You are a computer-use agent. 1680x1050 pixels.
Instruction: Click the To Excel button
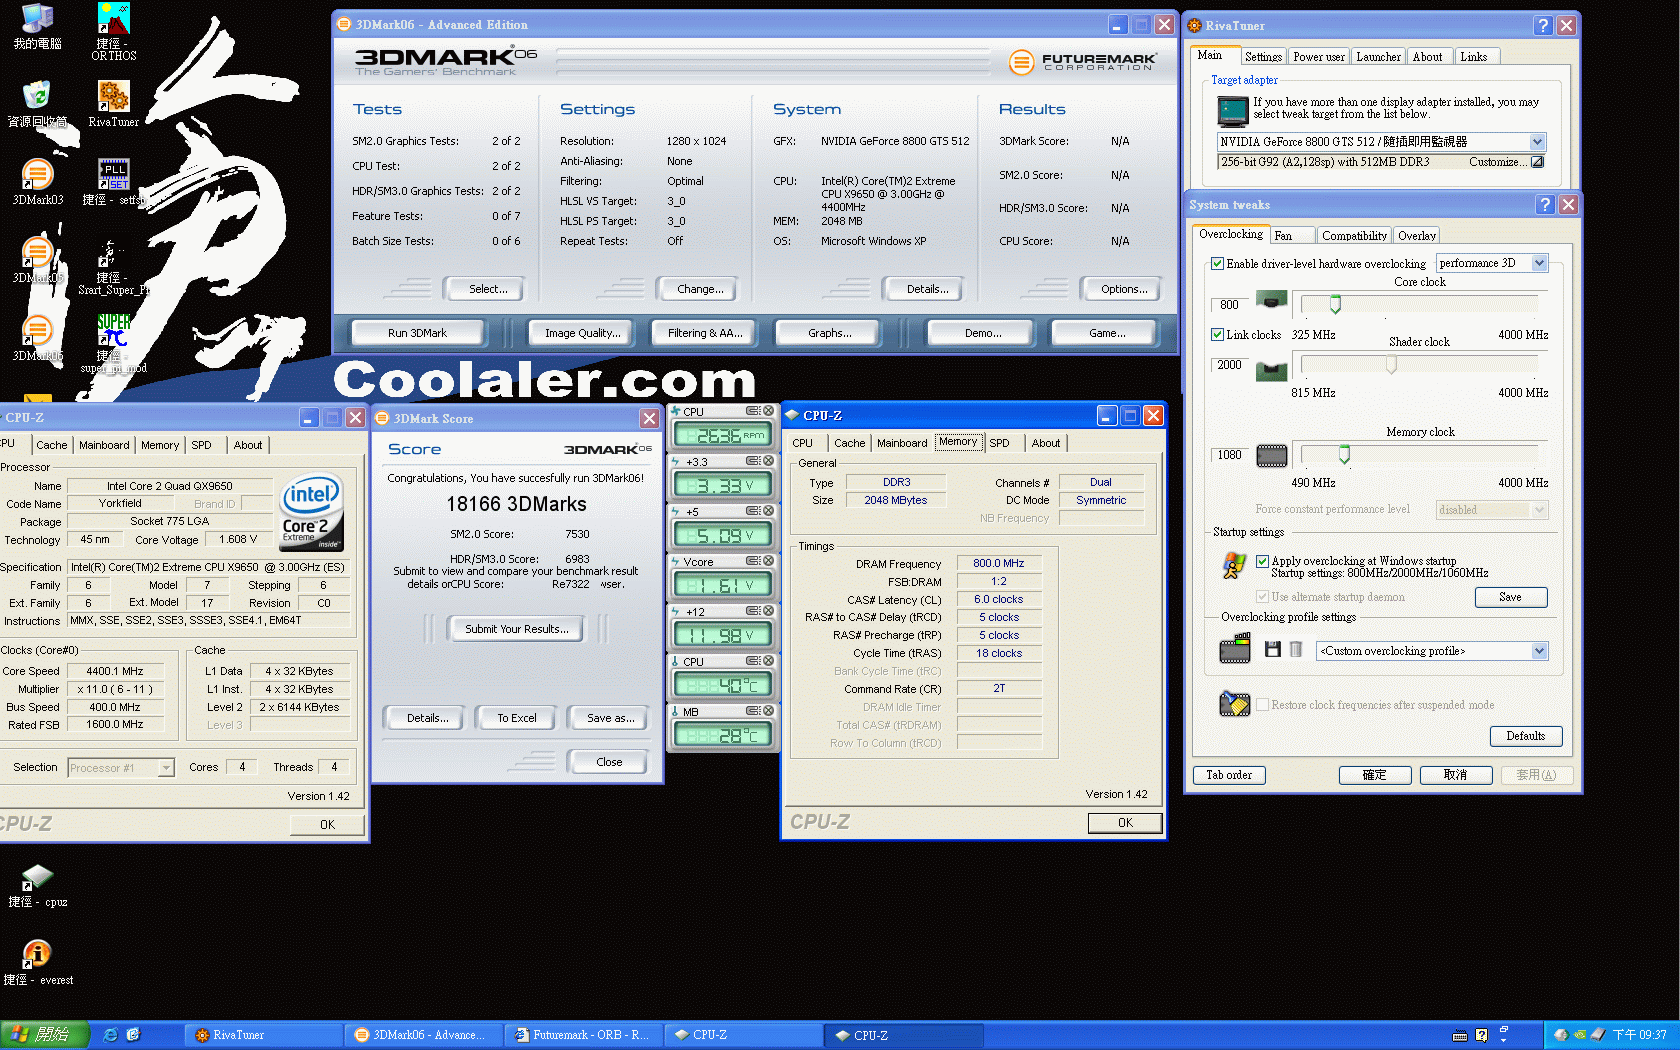coord(517,718)
